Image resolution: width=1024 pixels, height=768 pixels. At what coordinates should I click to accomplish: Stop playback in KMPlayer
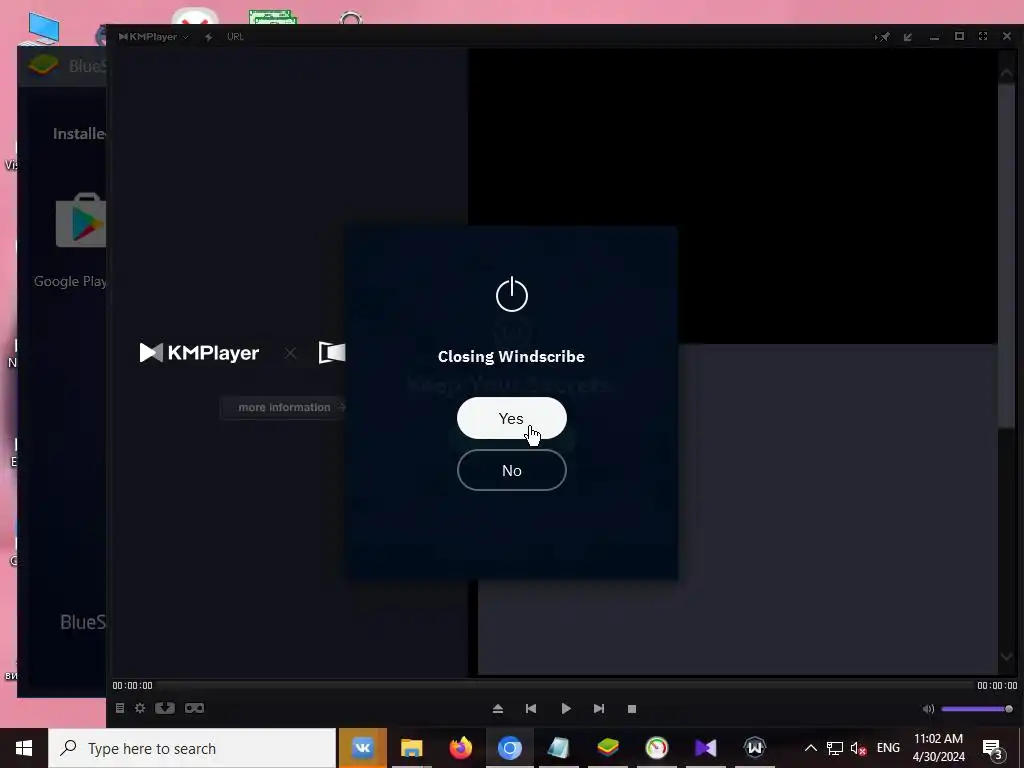pos(632,709)
